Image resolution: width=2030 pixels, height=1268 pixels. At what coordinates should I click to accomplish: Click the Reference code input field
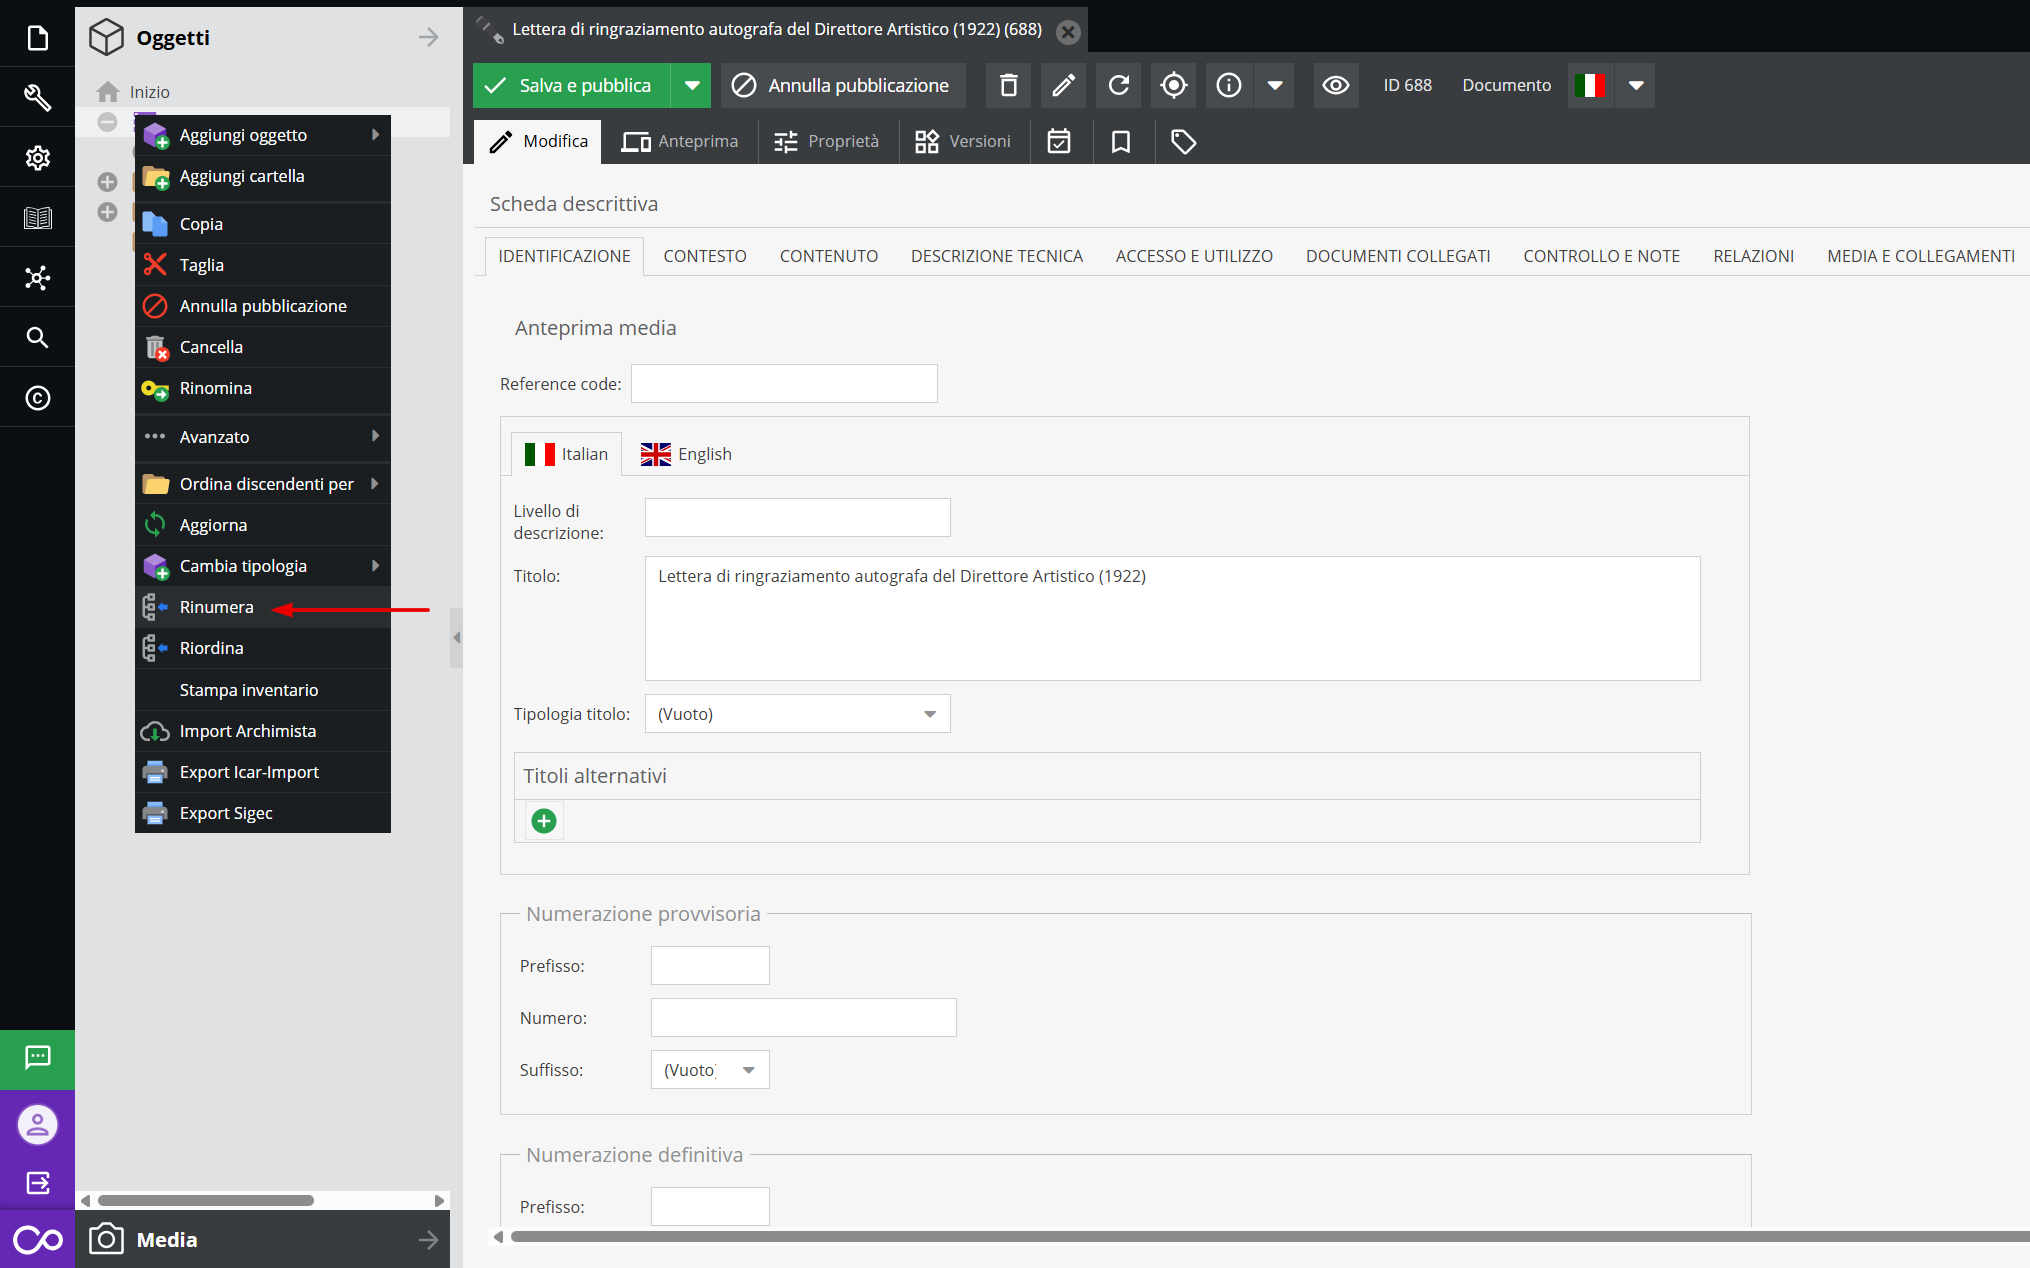pos(783,384)
